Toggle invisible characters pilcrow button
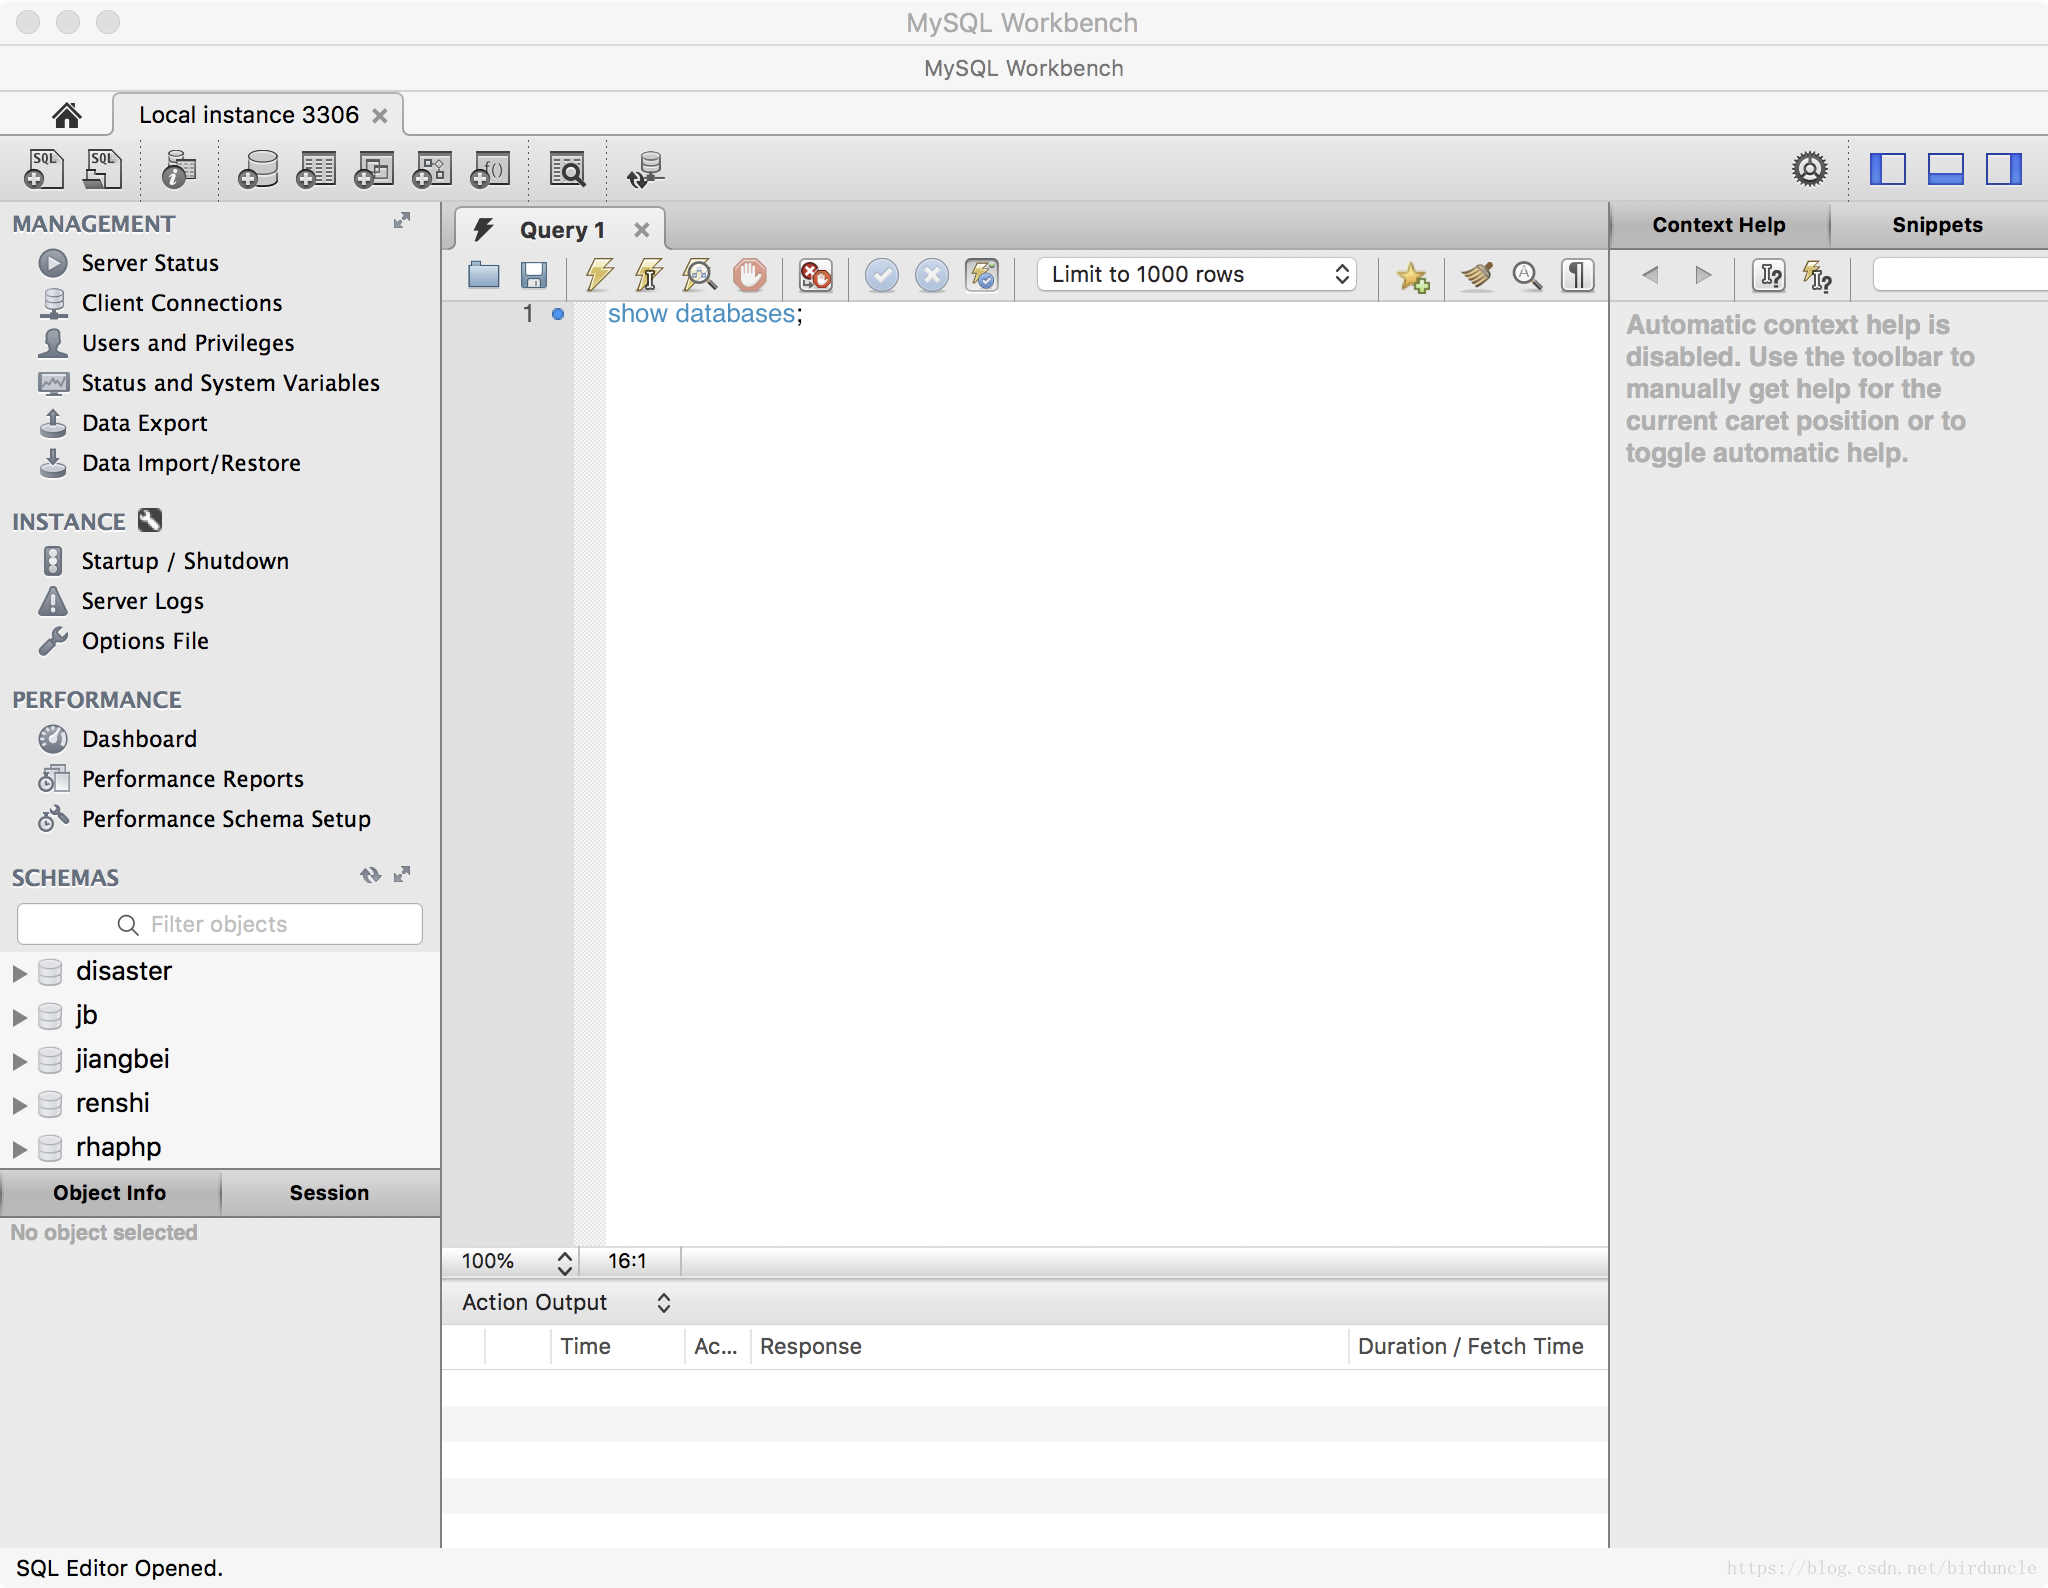Image resolution: width=2048 pixels, height=1588 pixels. (x=1577, y=275)
